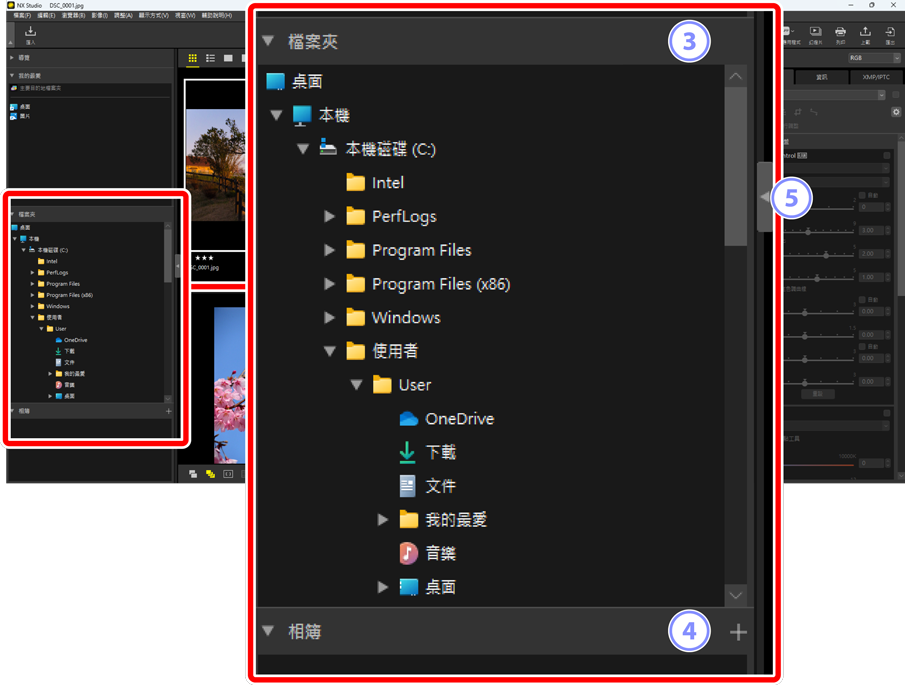Click the Export (匯出) toolbar icon

point(889,34)
